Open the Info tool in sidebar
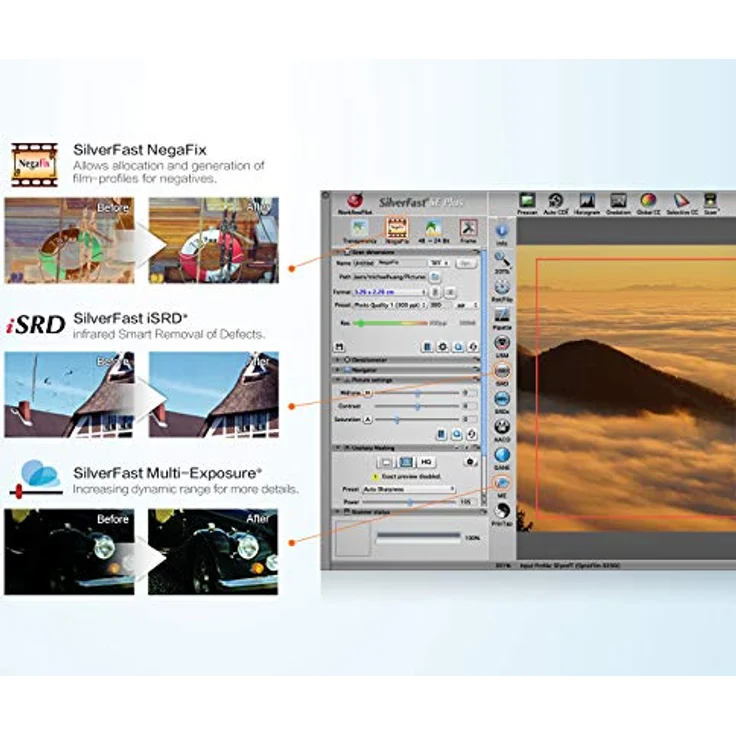 (x=501, y=232)
